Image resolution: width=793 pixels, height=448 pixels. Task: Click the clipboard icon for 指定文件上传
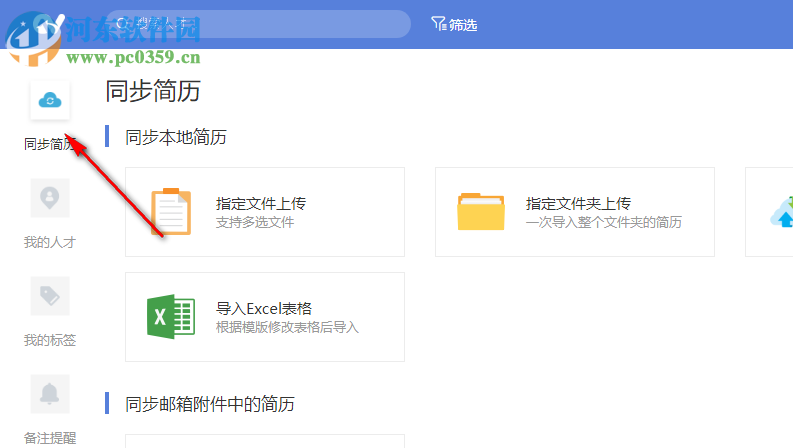point(171,212)
